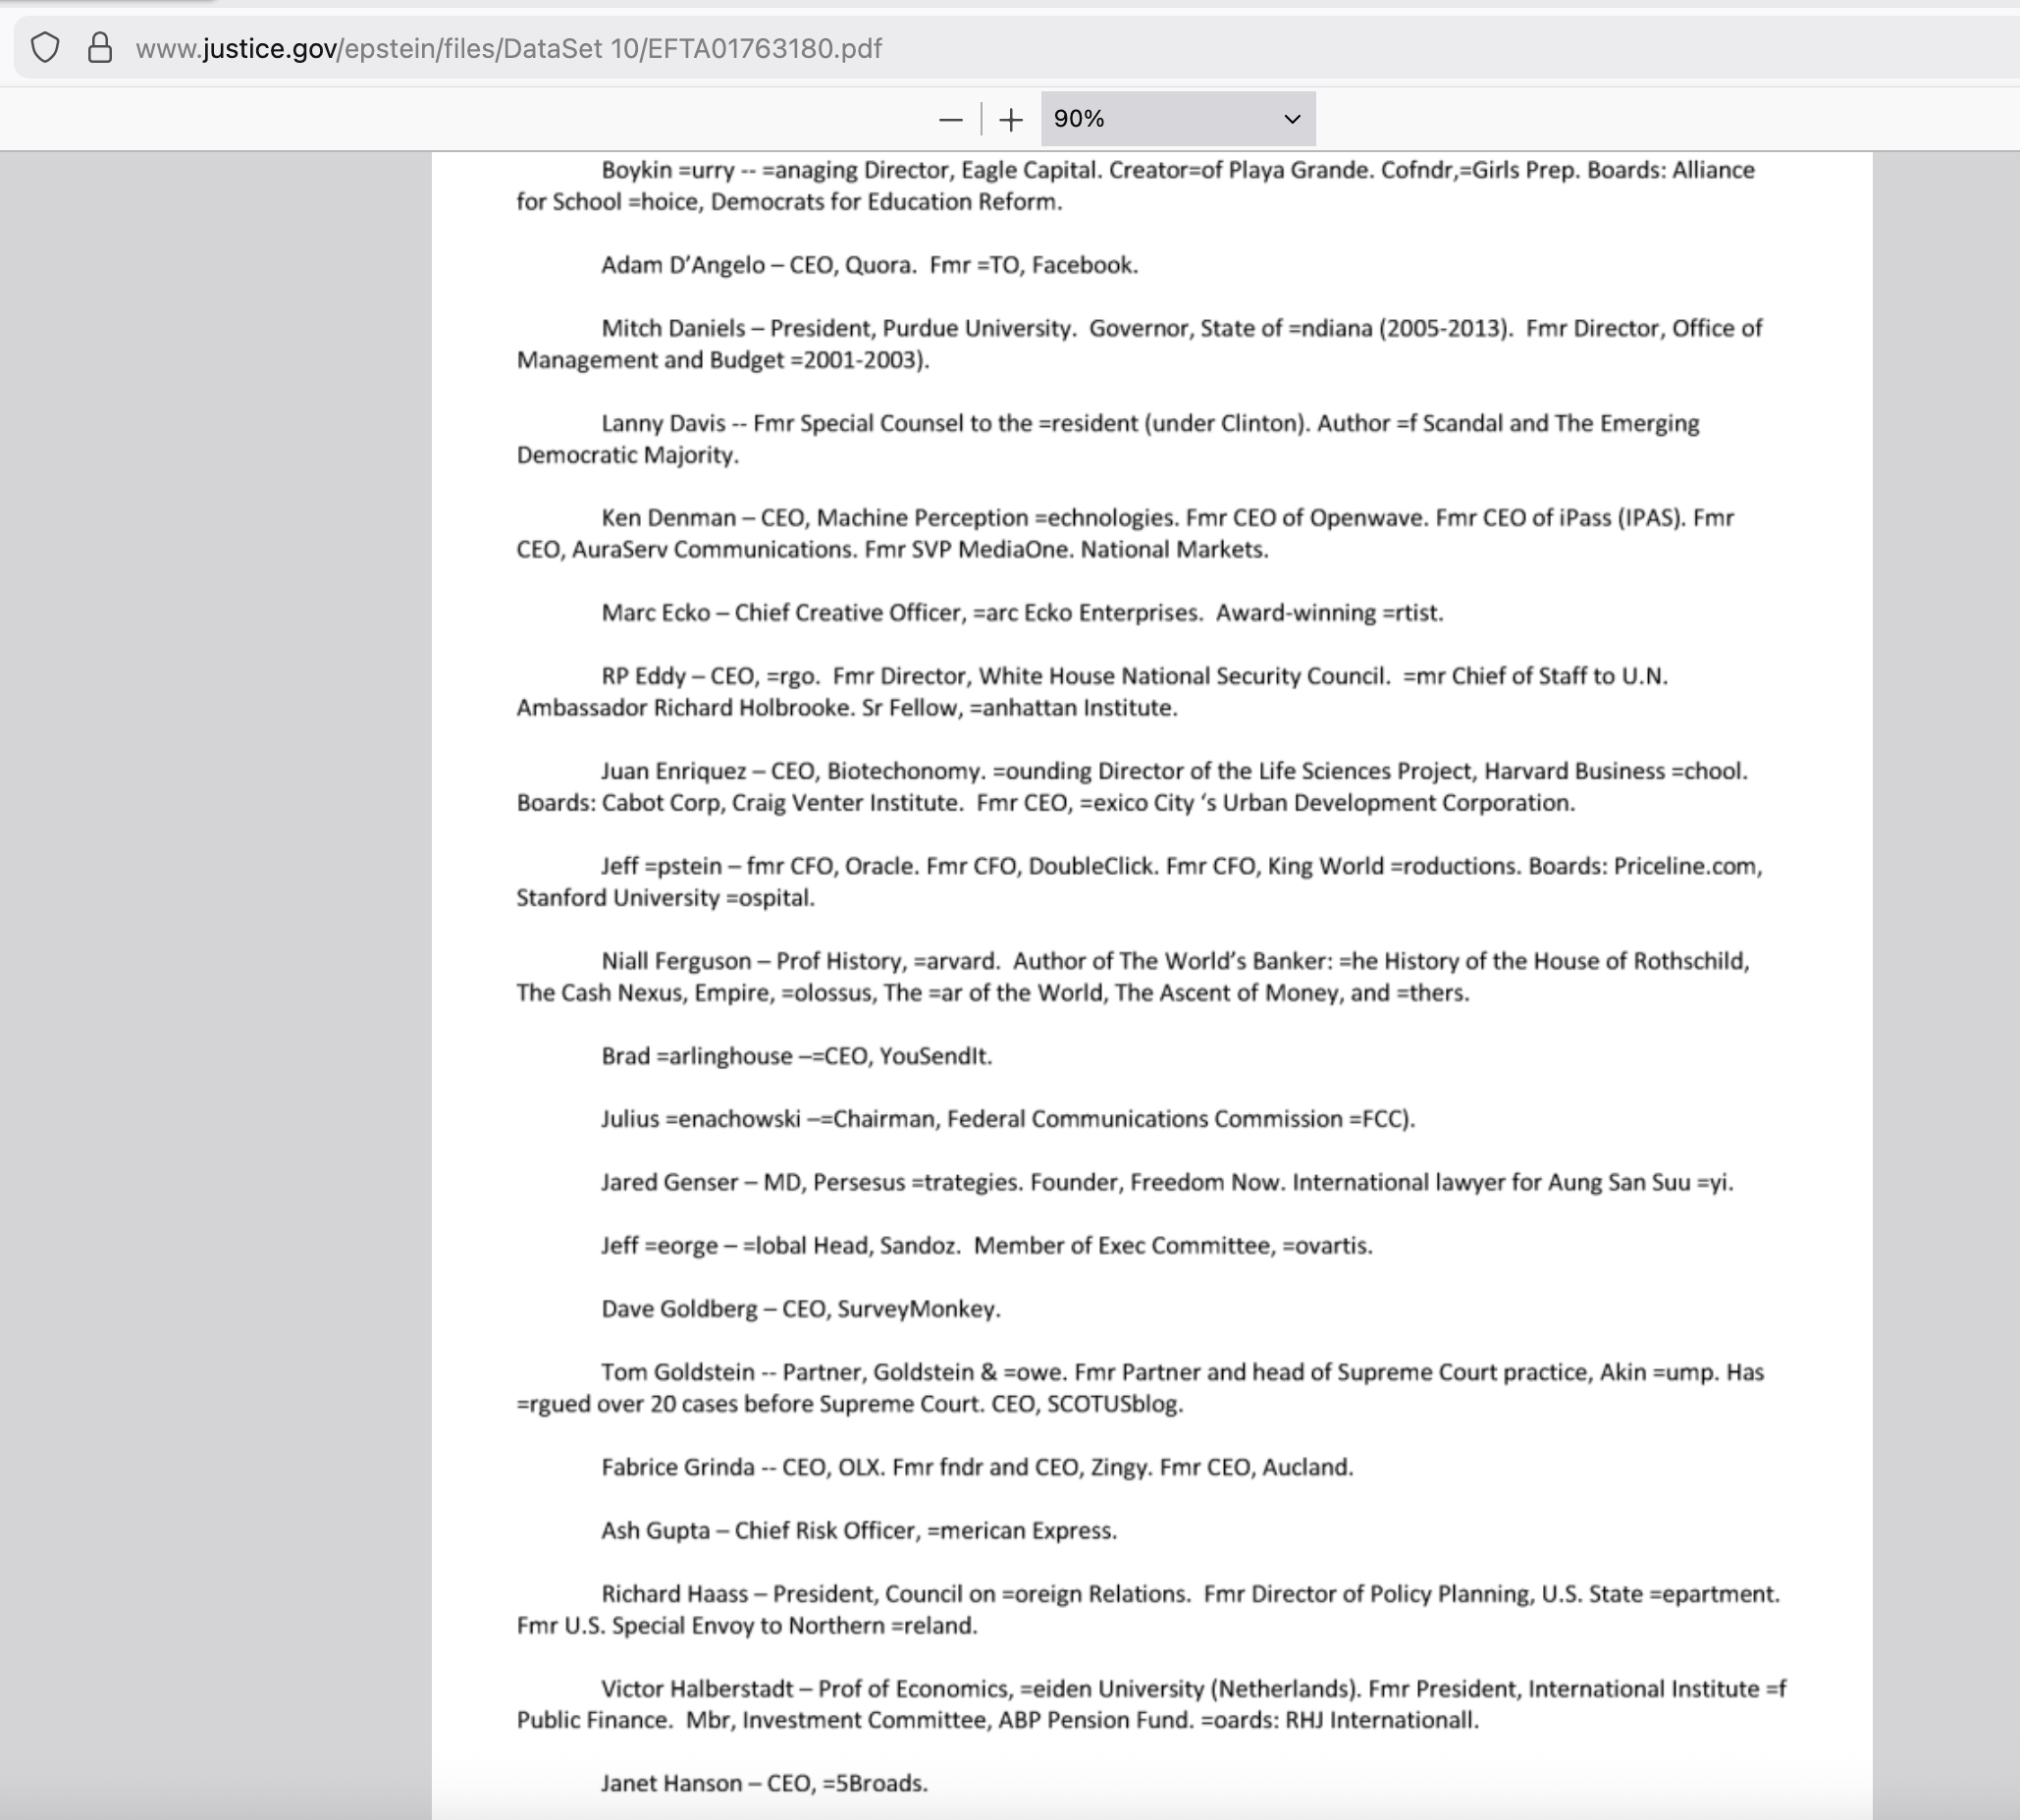Click the Brad =arlinghouse YouSendIt line

click(796, 1056)
